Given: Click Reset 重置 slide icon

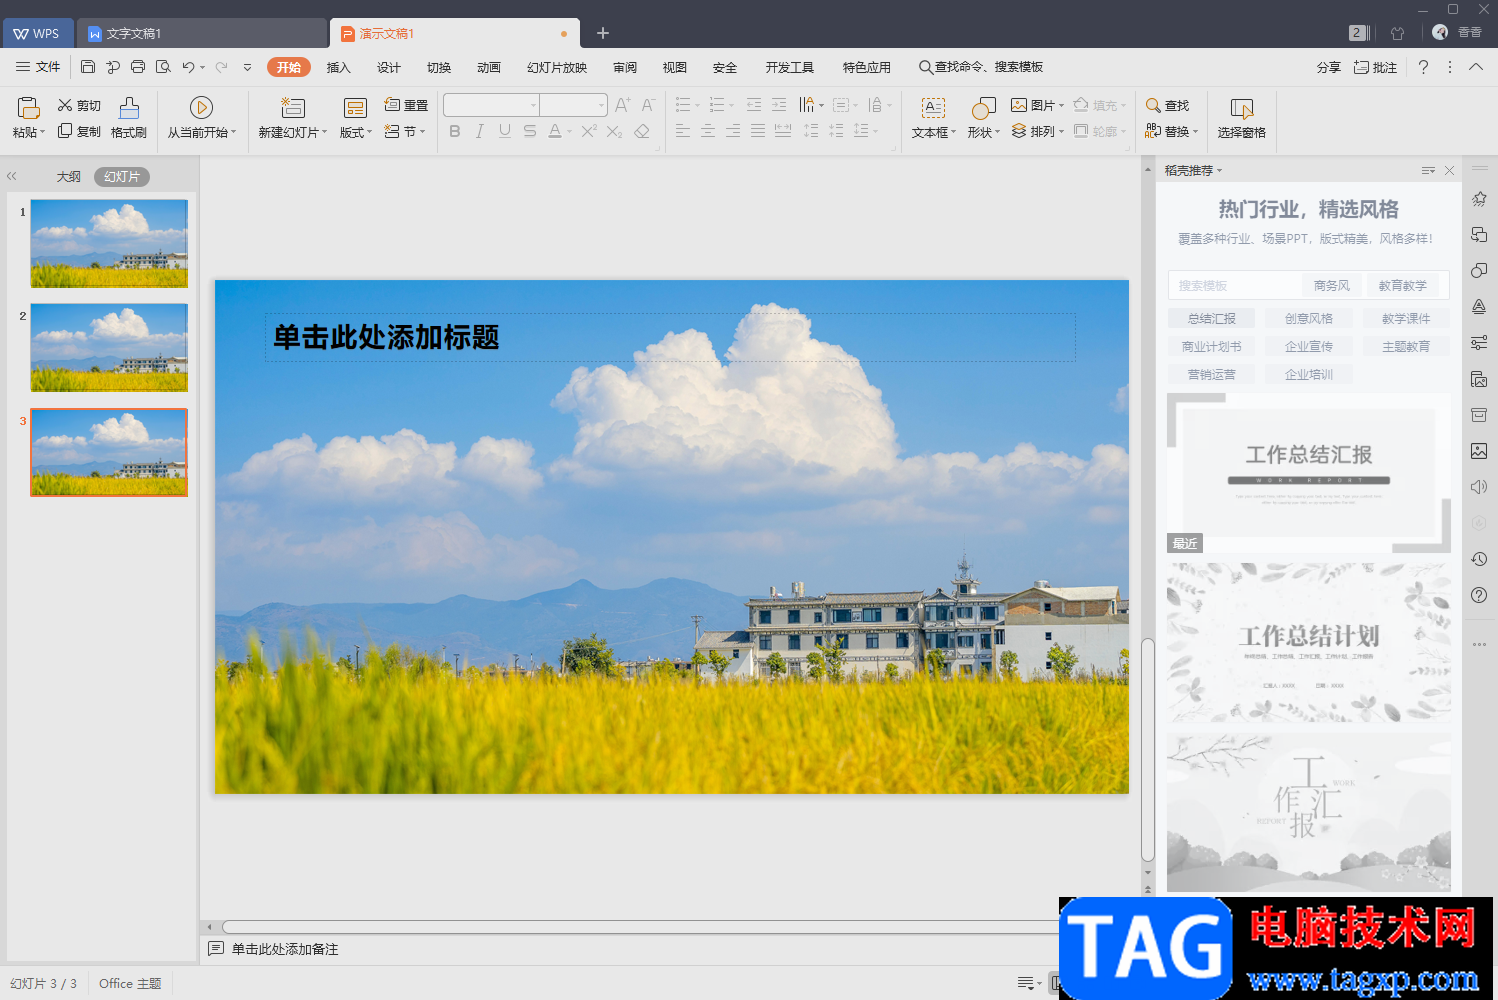Looking at the screenshot, I should (406, 105).
